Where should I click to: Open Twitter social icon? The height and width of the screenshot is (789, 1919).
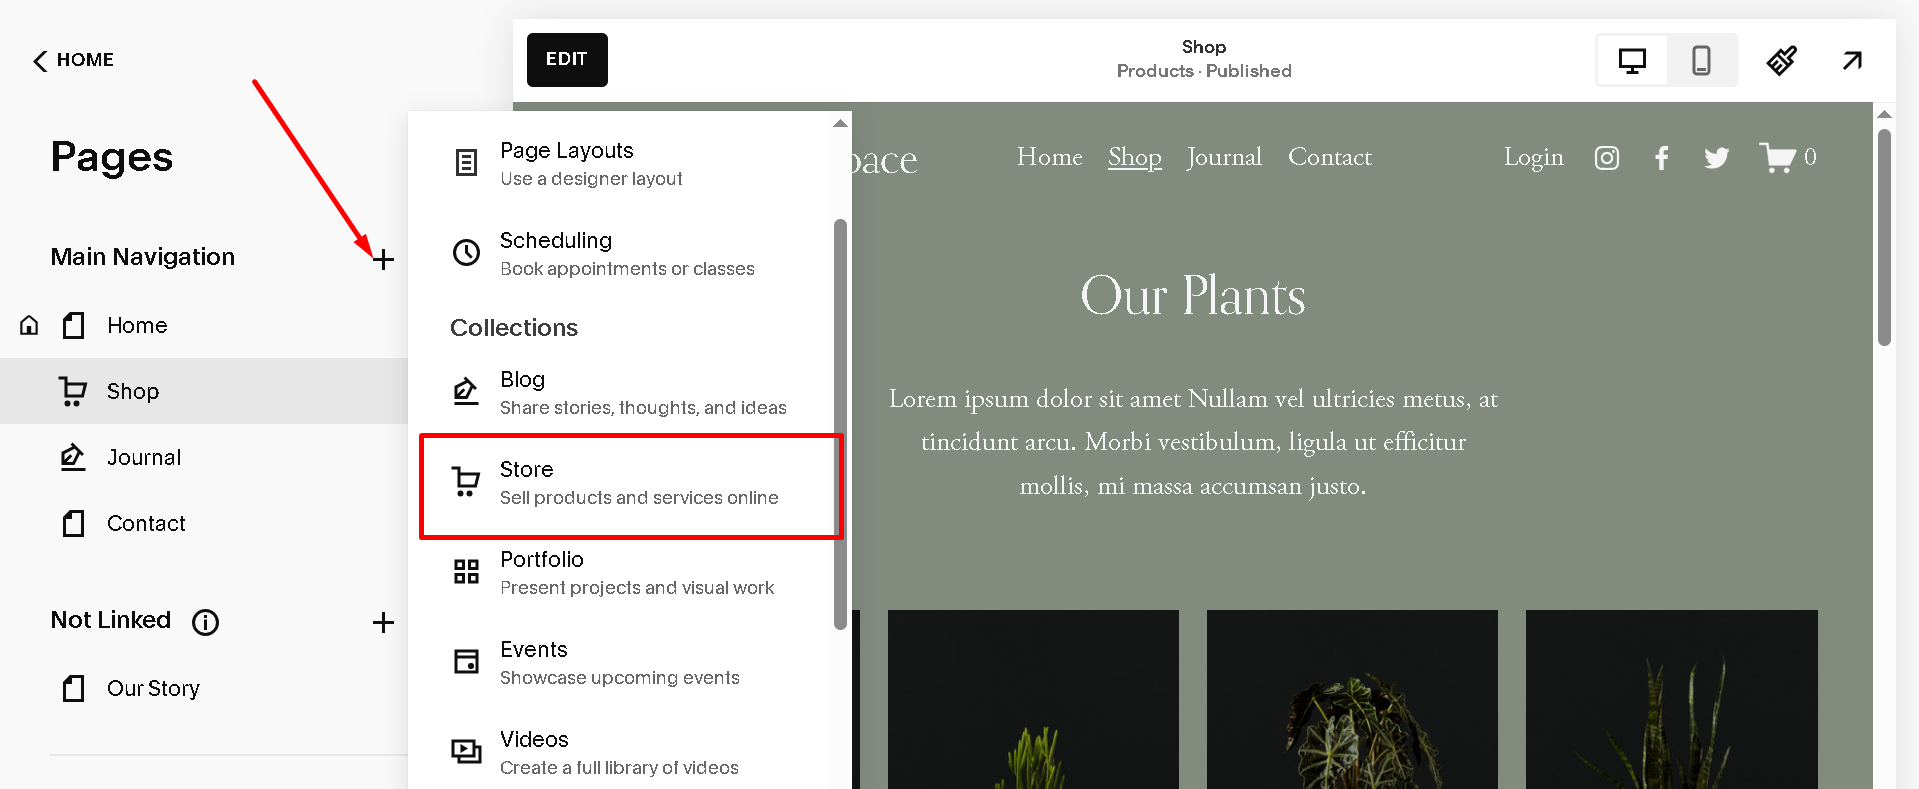tap(1717, 158)
